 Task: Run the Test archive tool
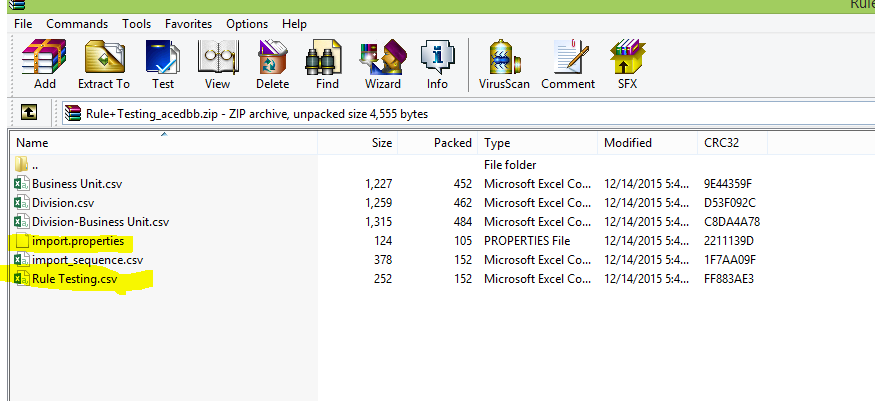point(163,65)
